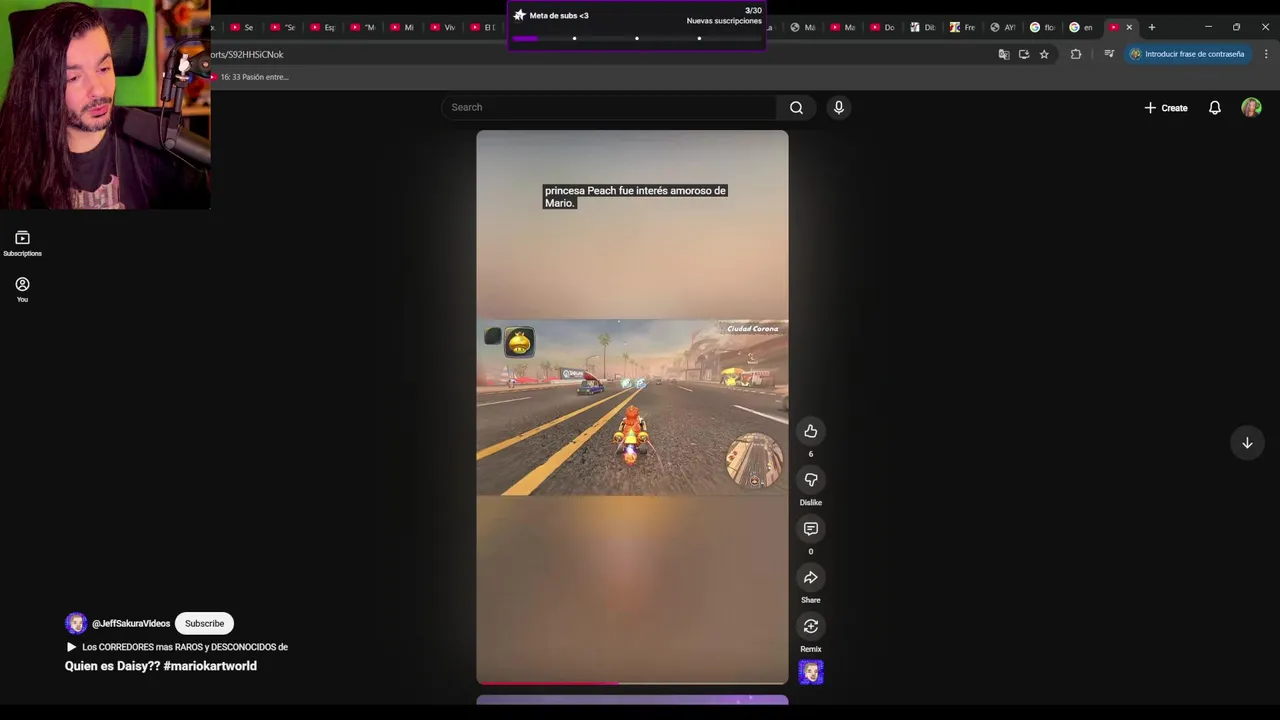
Task: Open the sound source thumbnail below Remix
Action: [x=811, y=672]
